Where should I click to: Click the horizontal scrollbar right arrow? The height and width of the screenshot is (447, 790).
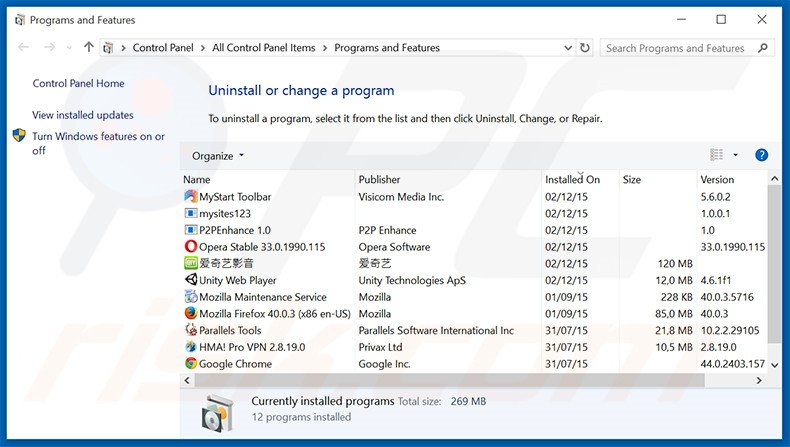tap(759, 380)
